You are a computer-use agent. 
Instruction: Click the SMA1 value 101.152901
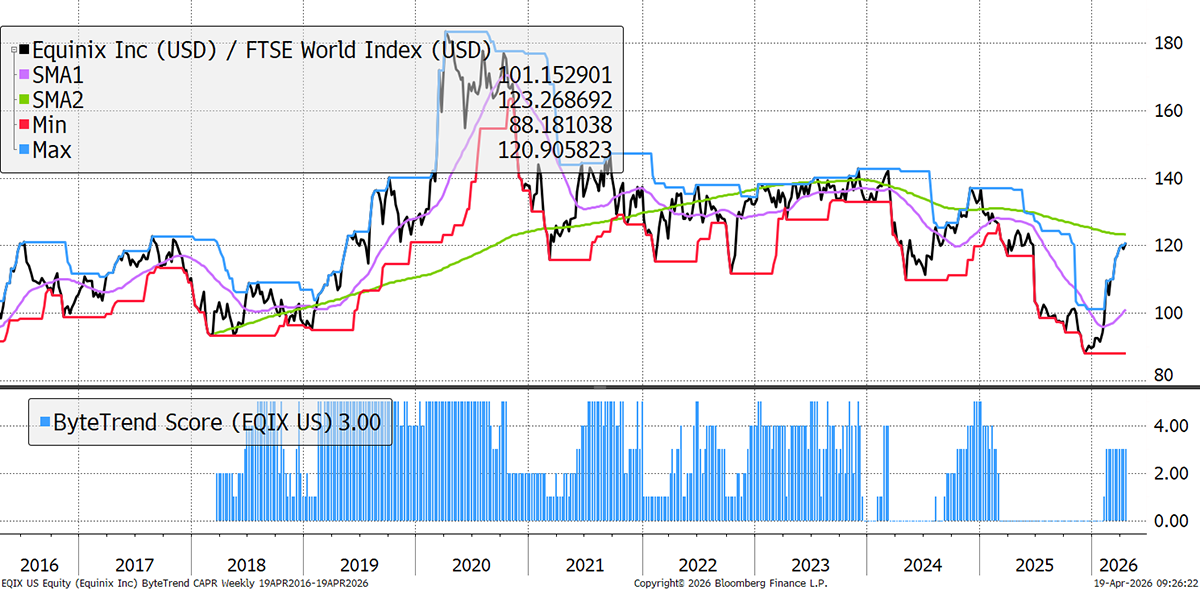(x=555, y=75)
